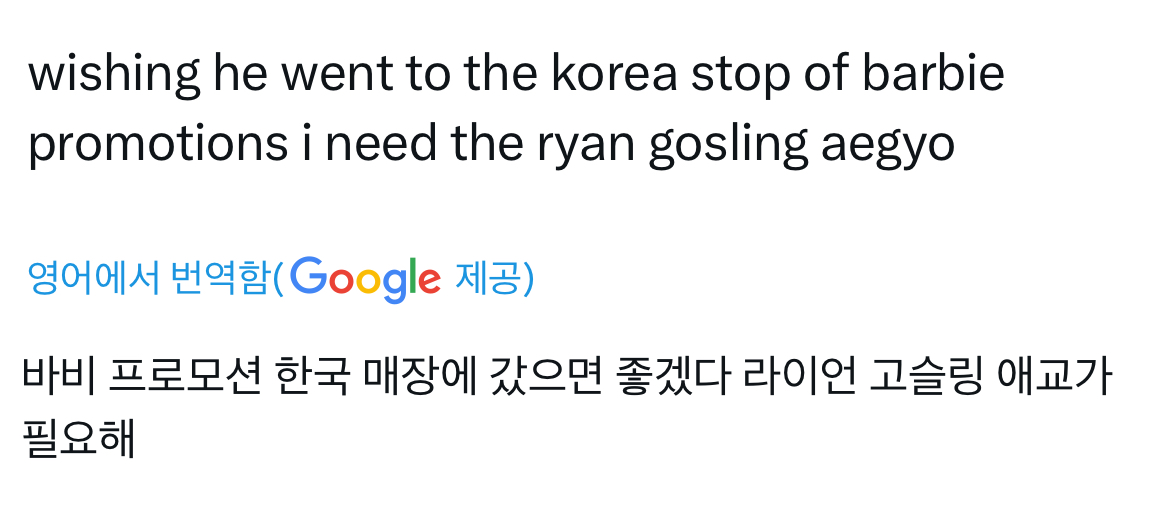The height and width of the screenshot is (527, 1170).
Task: Click the Korean word '한국'
Action: [x=312, y=377]
